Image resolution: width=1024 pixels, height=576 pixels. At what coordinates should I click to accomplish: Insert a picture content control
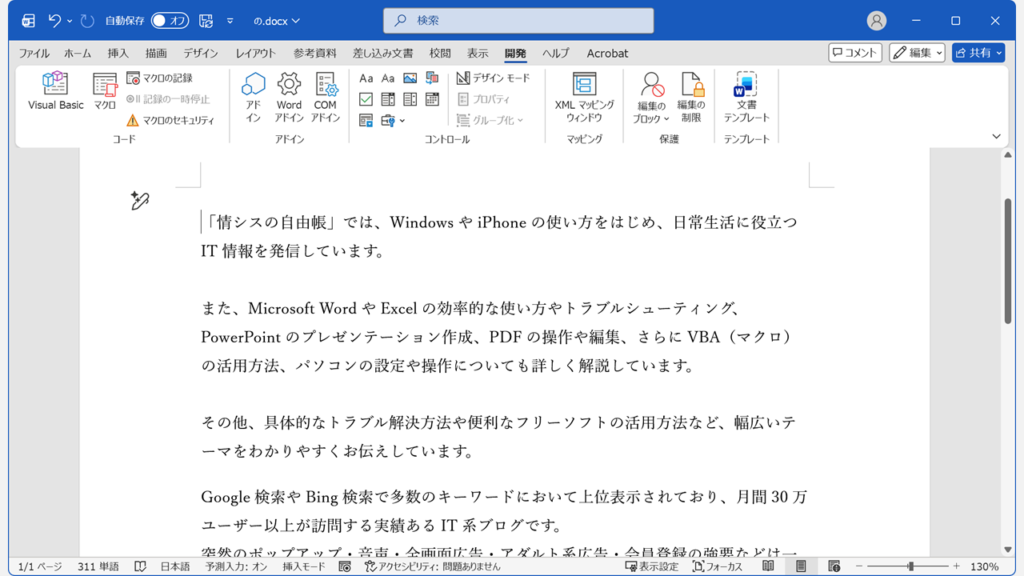pyautogui.click(x=408, y=78)
